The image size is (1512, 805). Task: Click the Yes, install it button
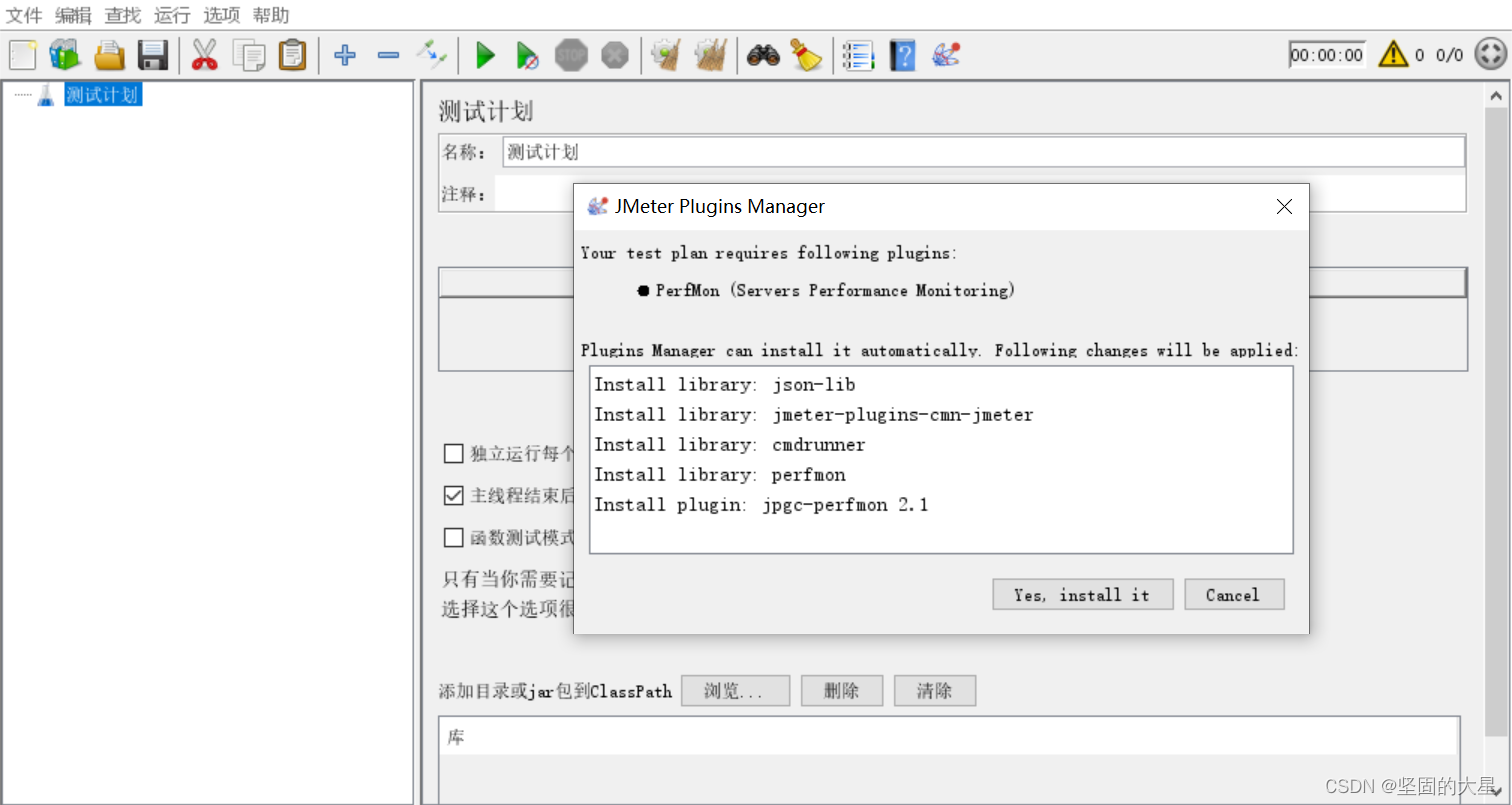point(1082,595)
